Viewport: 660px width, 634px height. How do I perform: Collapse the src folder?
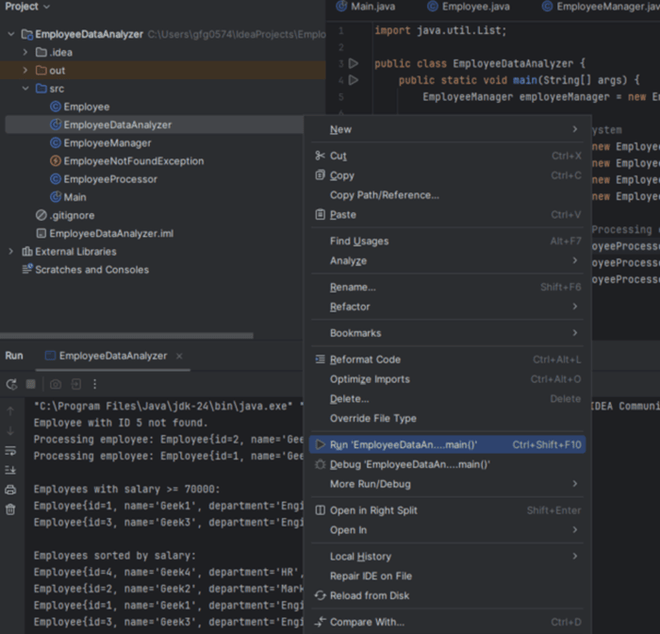pos(26,89)
